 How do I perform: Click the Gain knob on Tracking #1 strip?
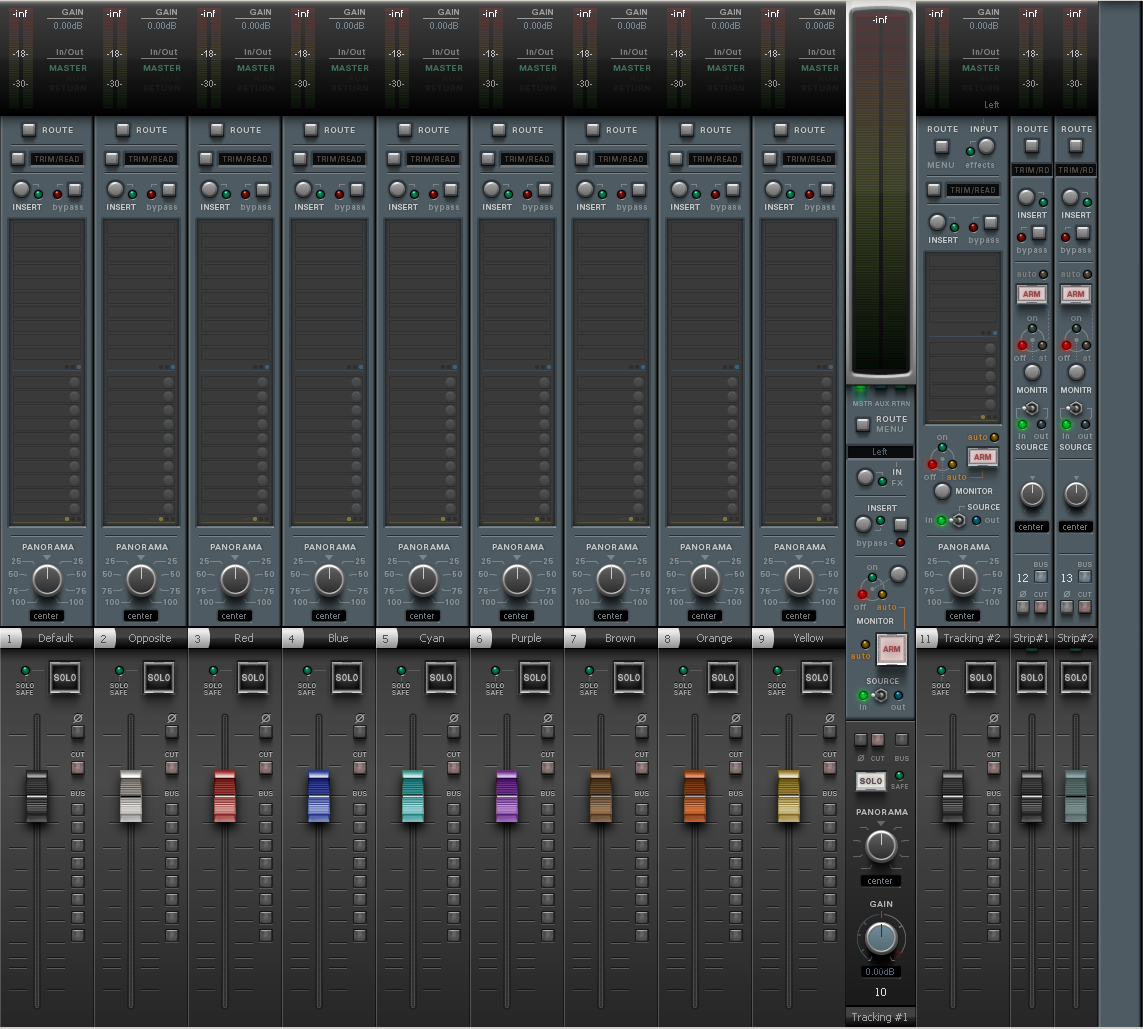point(880,937)
